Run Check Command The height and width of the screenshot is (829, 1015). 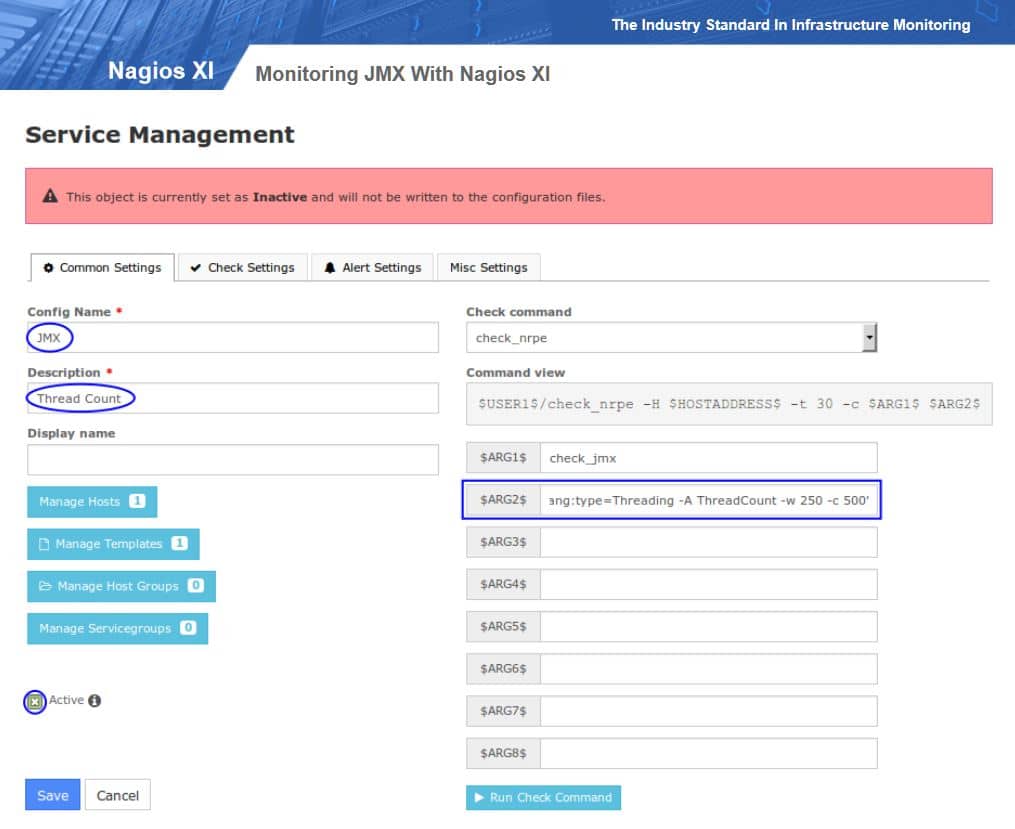[543, 797]
